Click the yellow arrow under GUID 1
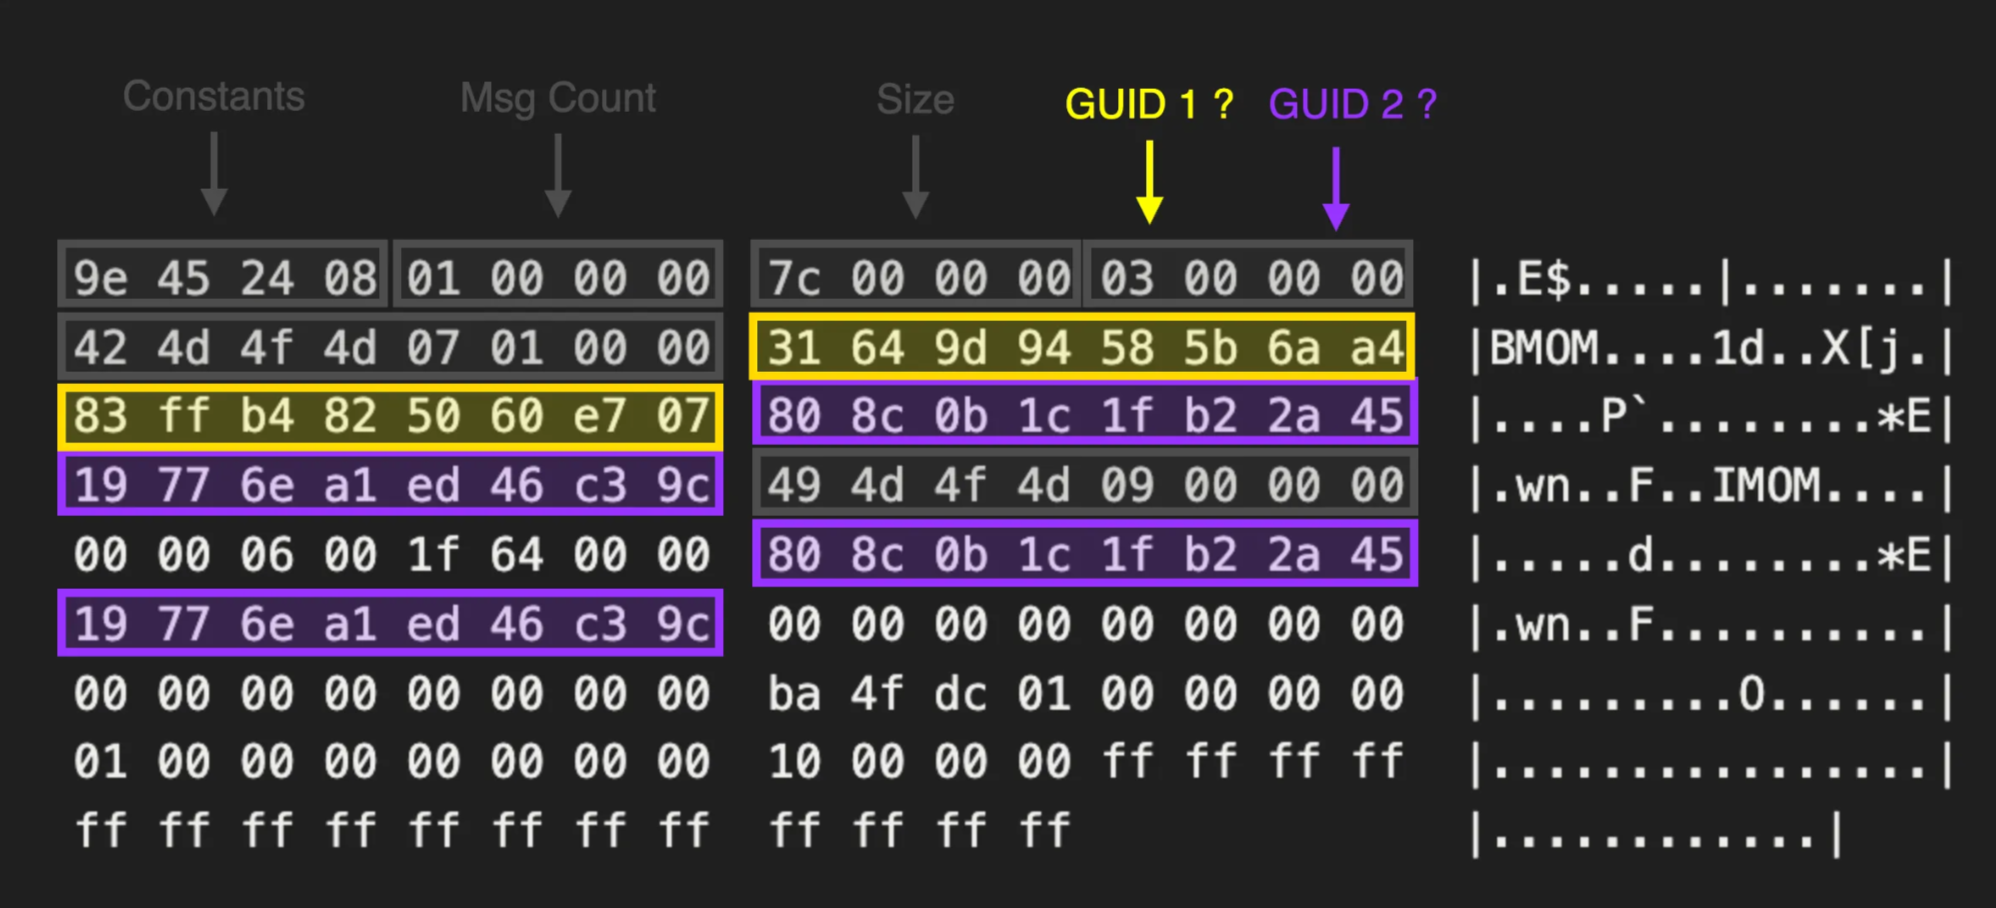Screen dimensions: 1996x908 [1149, 182]
